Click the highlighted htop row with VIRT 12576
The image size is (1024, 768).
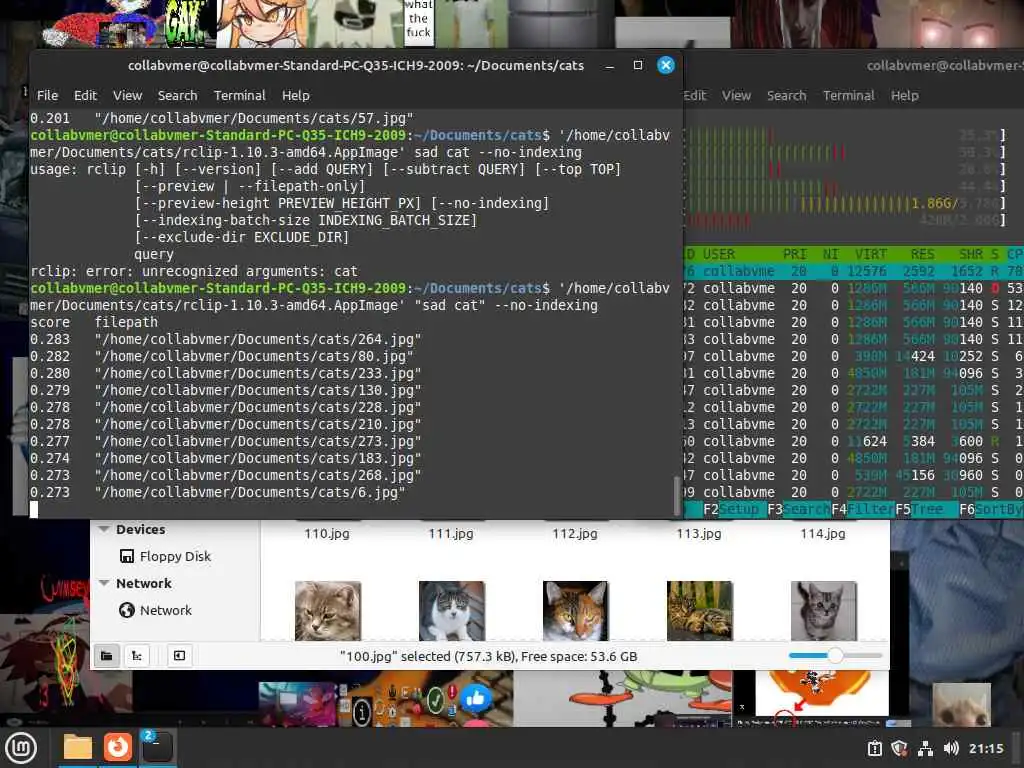(x=854, y=271)
